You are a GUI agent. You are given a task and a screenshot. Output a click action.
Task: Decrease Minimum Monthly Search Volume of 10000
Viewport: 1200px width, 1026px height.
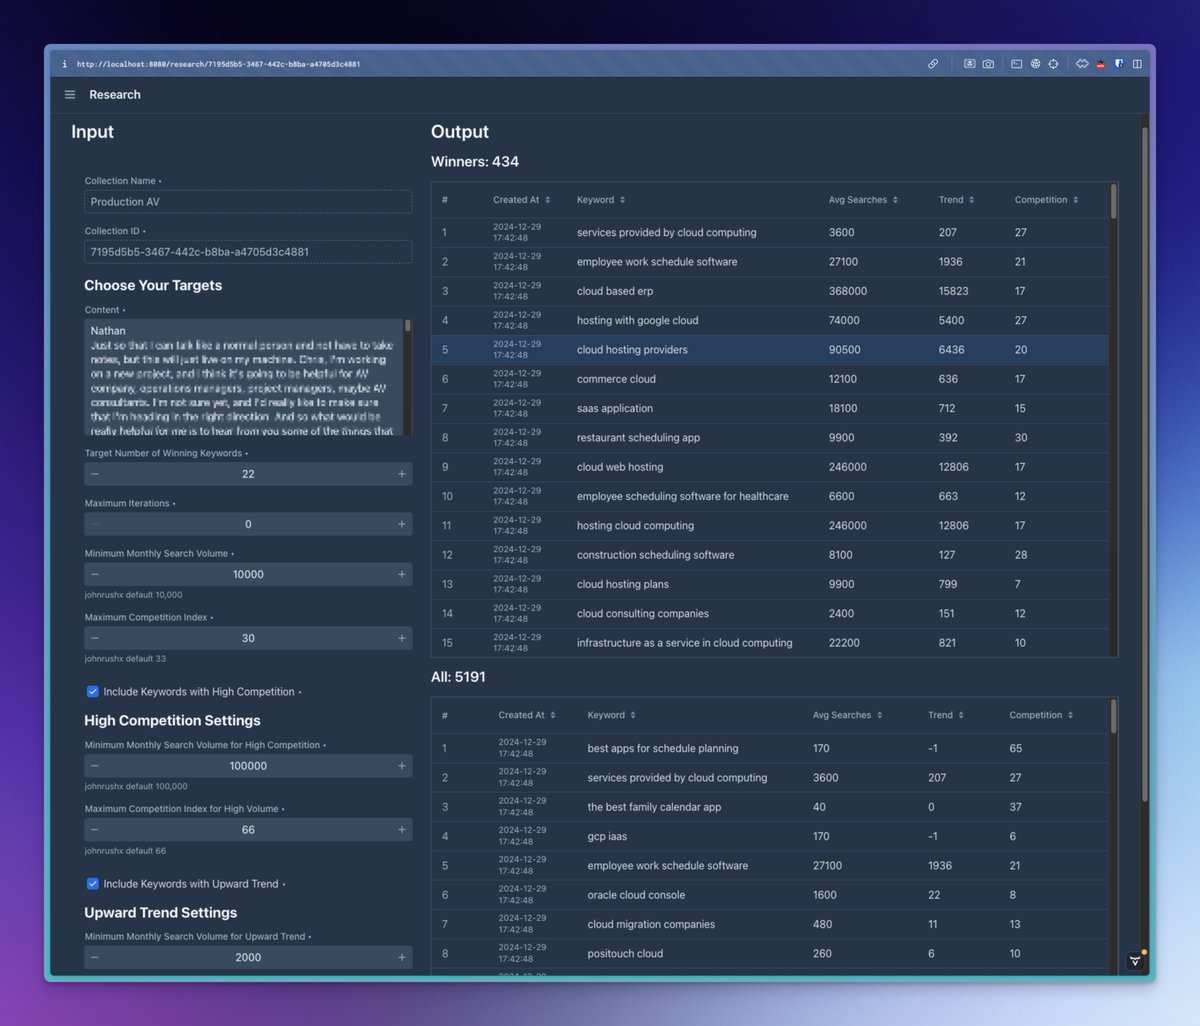coord(94,574)
